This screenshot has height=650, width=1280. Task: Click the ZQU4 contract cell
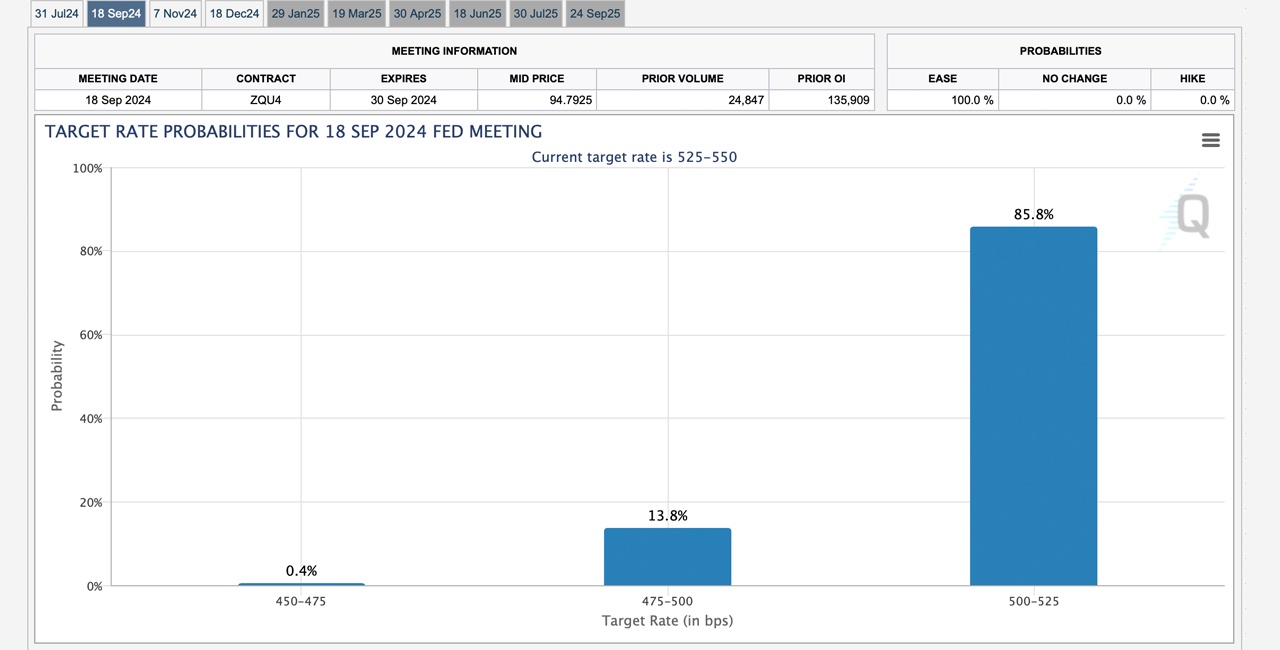[265, 100]
